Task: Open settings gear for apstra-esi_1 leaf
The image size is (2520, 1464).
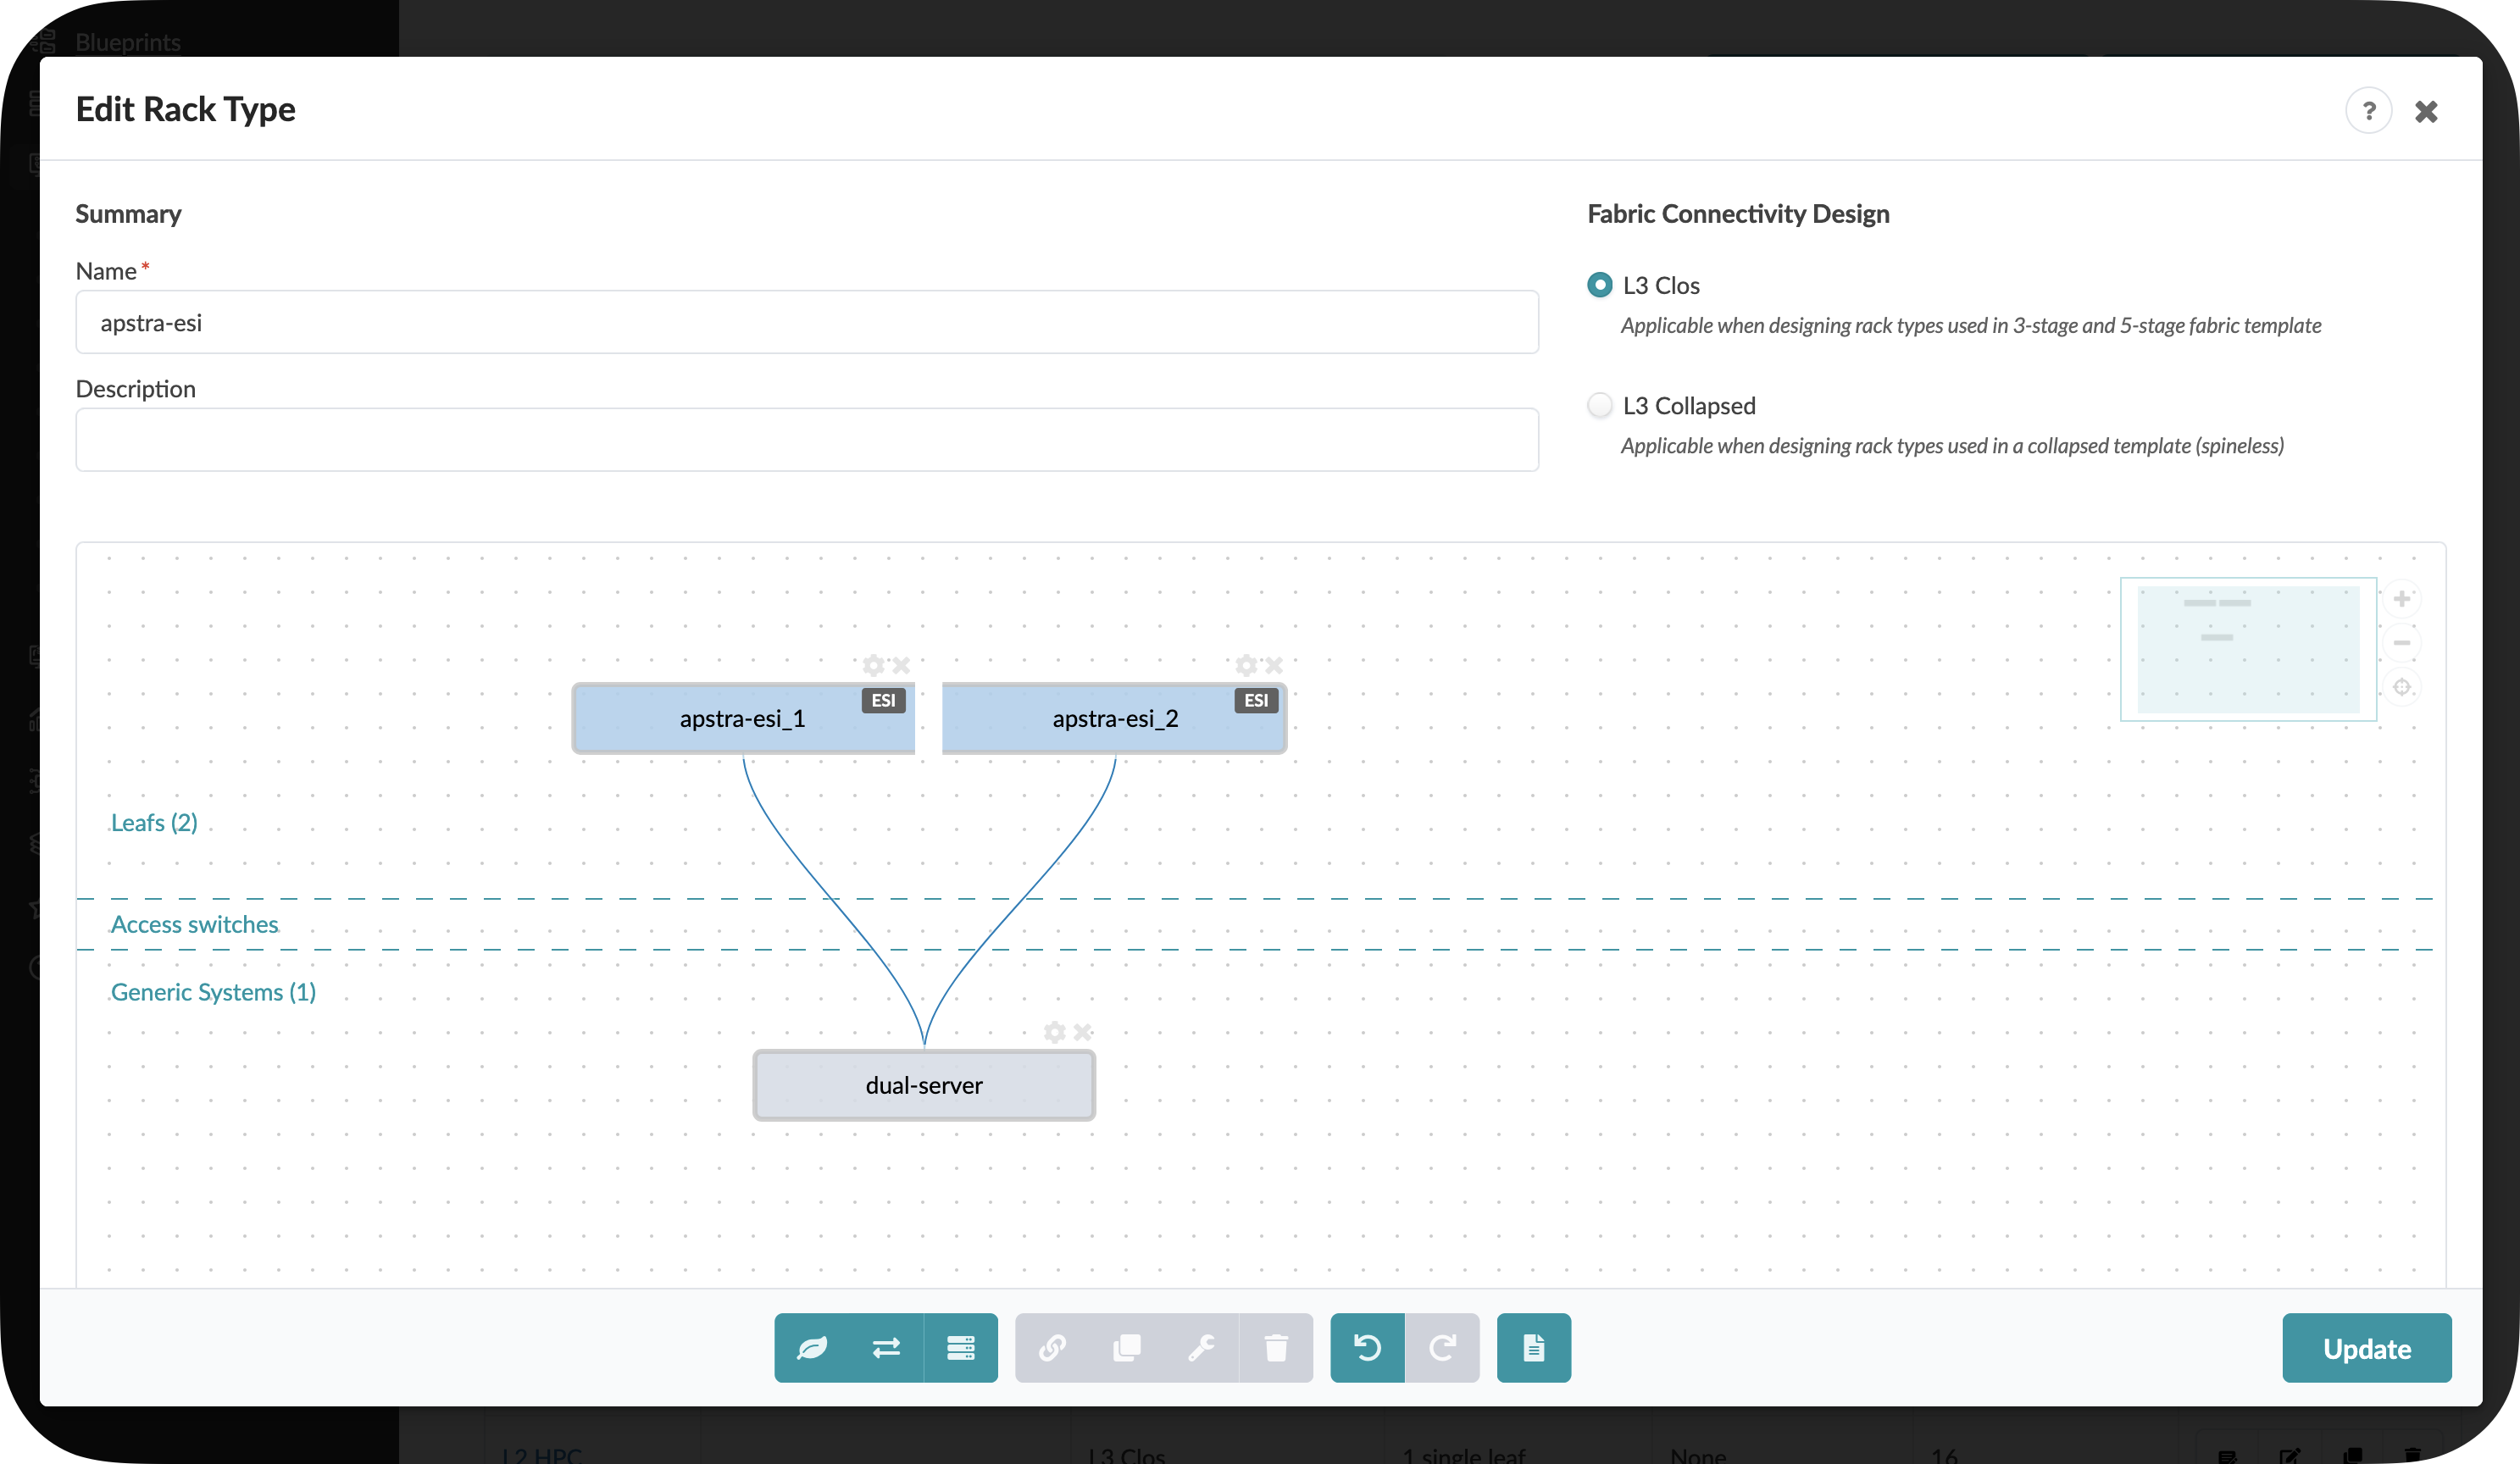Action: pos(873,665)
